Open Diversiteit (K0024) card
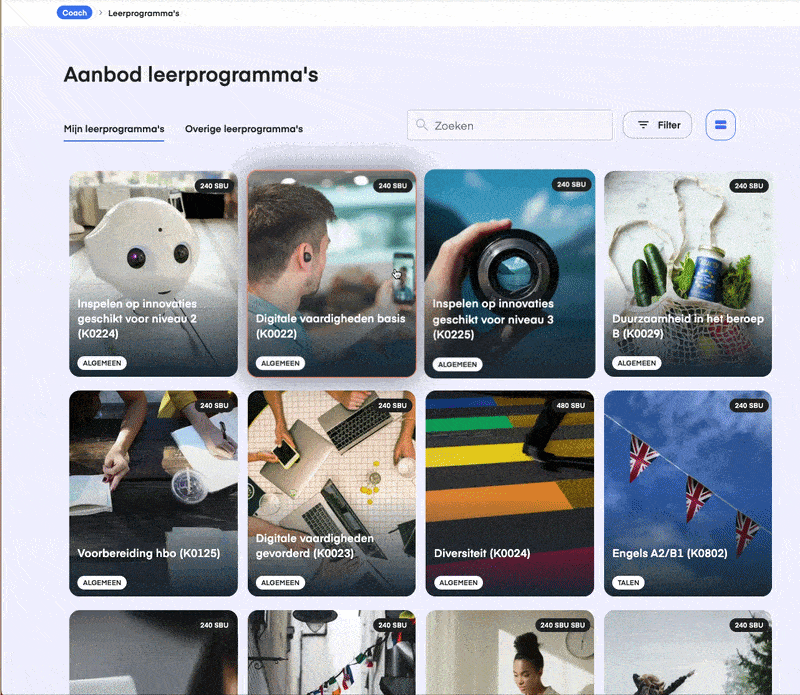This screenshot has width=800, height=695. (510, 493)
